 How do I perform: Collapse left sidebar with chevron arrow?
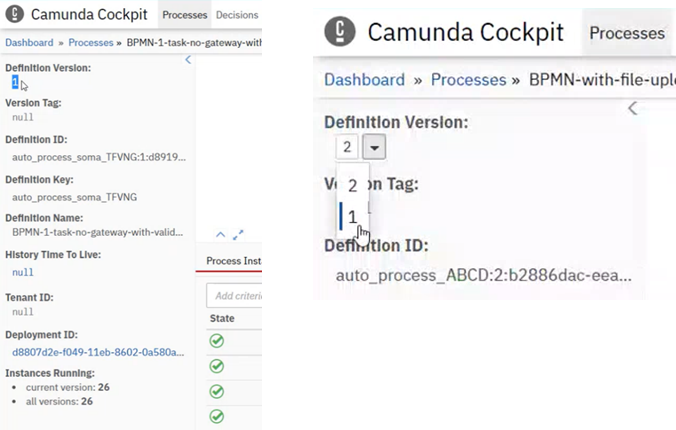click(x=188, y=60)
